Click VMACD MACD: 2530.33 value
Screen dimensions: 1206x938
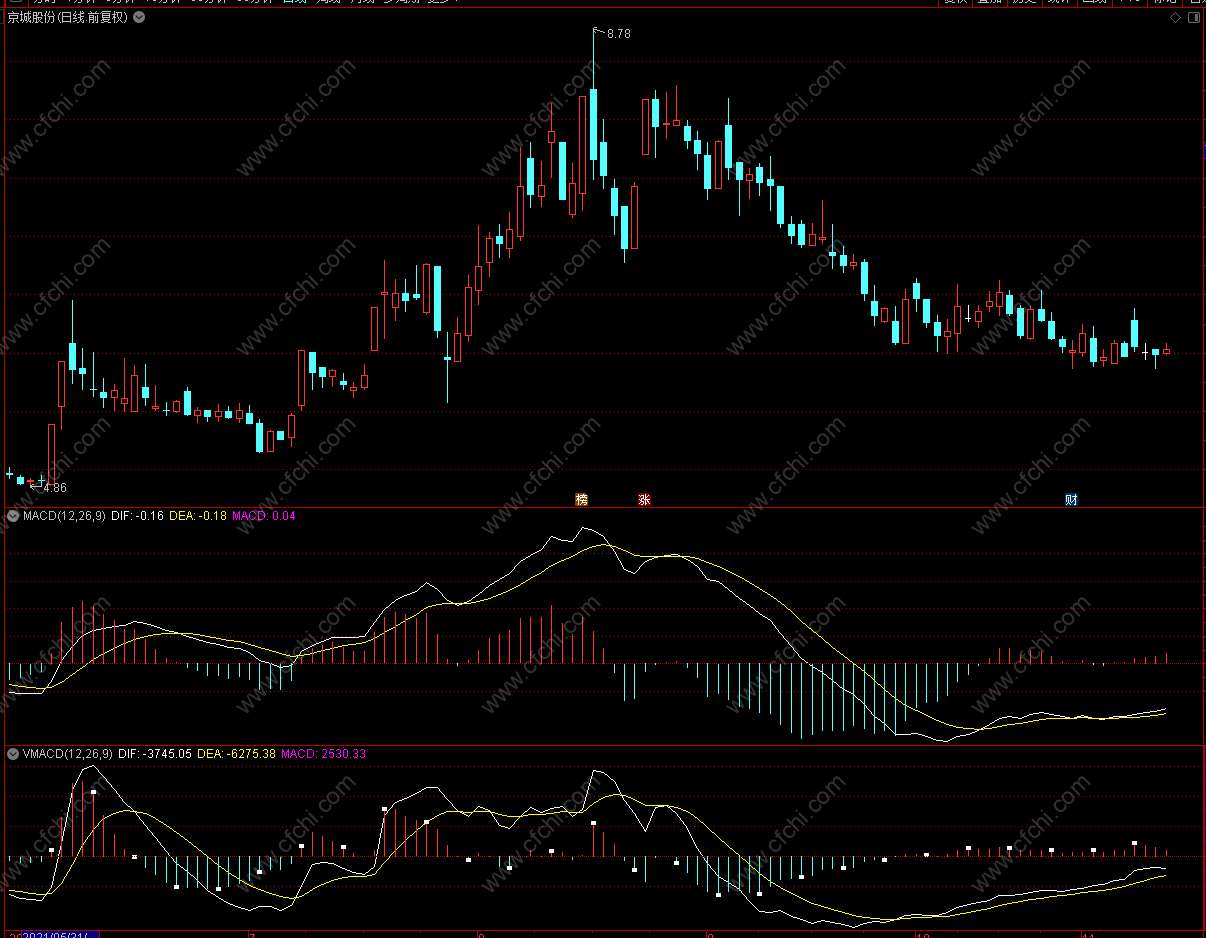pos(324,753)
